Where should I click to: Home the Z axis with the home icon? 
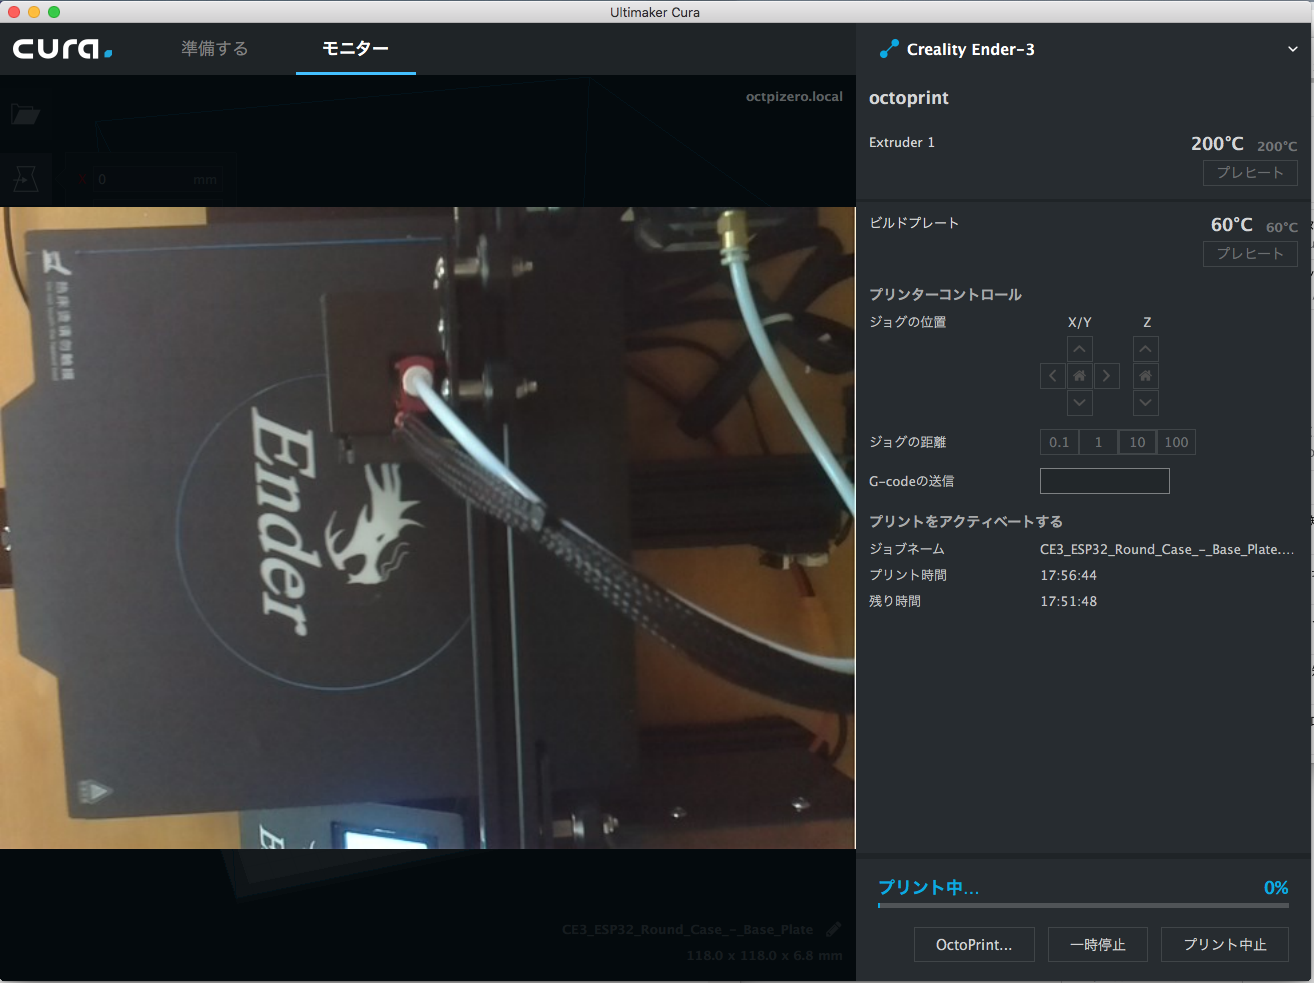coord(1145,375)
